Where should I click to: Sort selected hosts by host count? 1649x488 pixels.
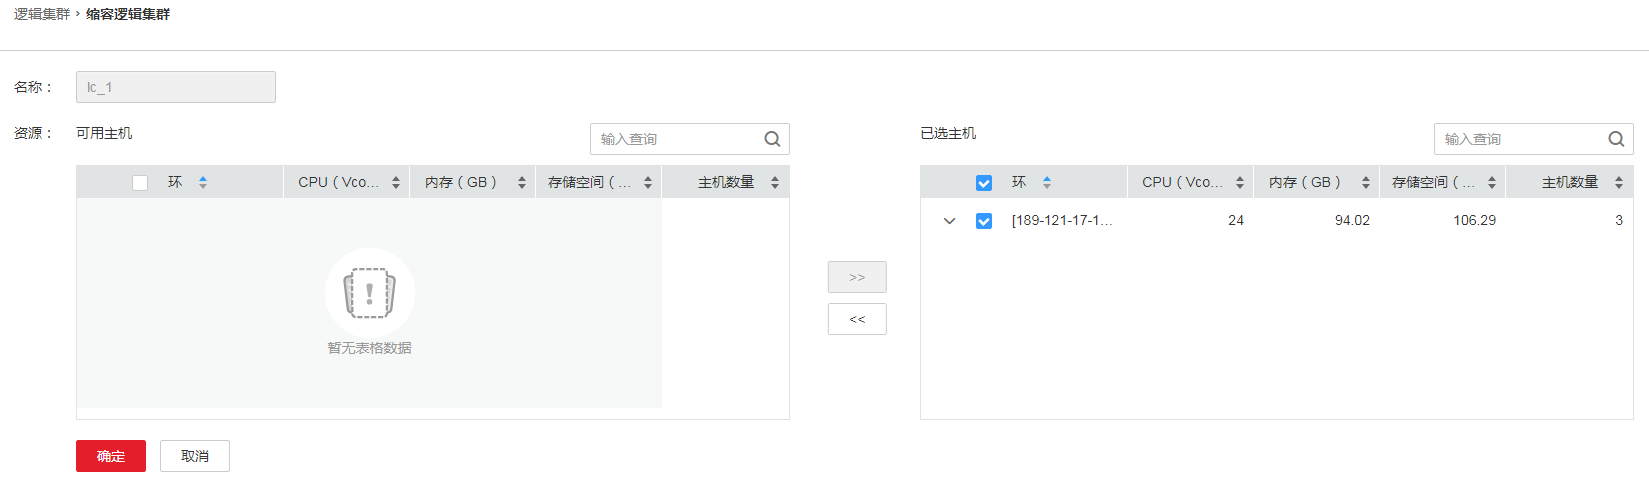point(1619,182)
